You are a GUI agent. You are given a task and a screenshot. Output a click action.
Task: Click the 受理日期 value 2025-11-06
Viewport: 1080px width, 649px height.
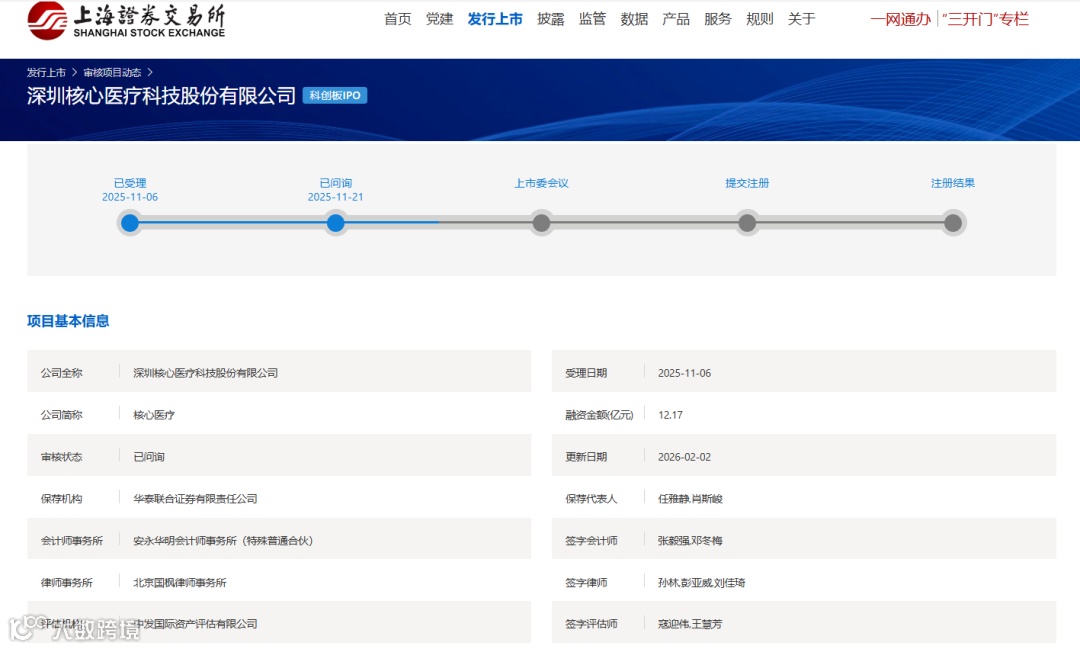(x=684, y=373)
